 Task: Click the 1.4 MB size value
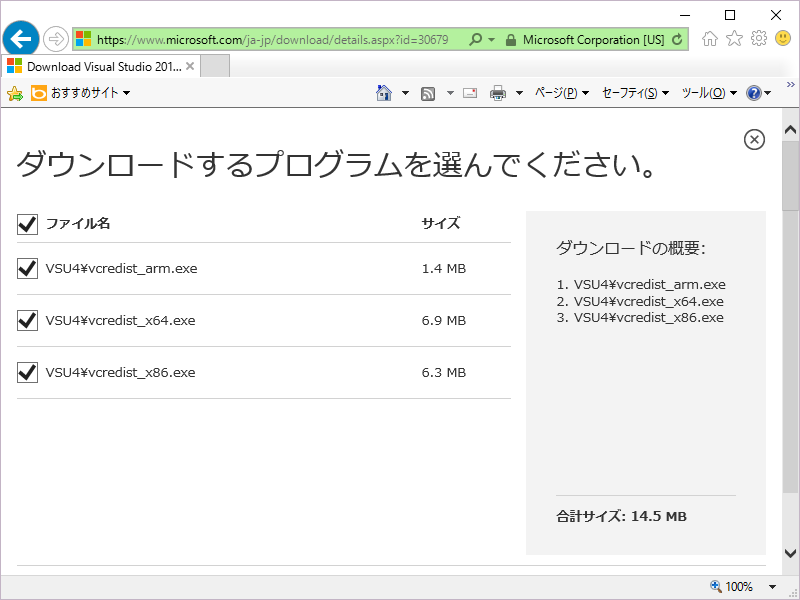pyautogui.click(x=444, y=268)
